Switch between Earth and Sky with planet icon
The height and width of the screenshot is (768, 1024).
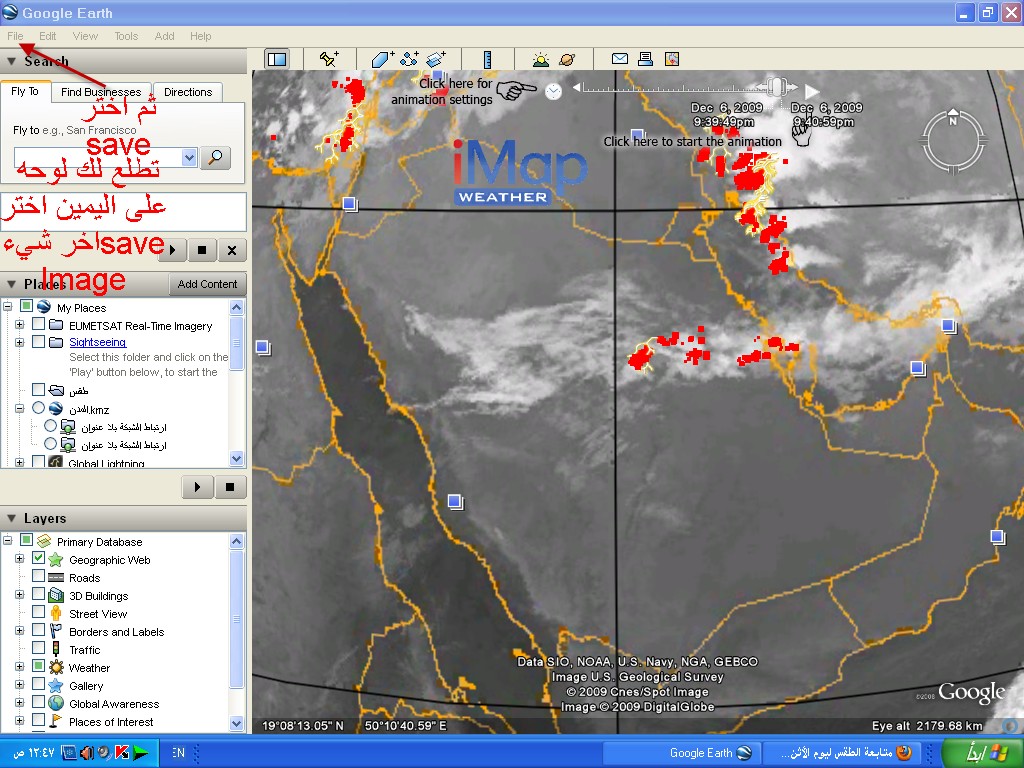568,59
